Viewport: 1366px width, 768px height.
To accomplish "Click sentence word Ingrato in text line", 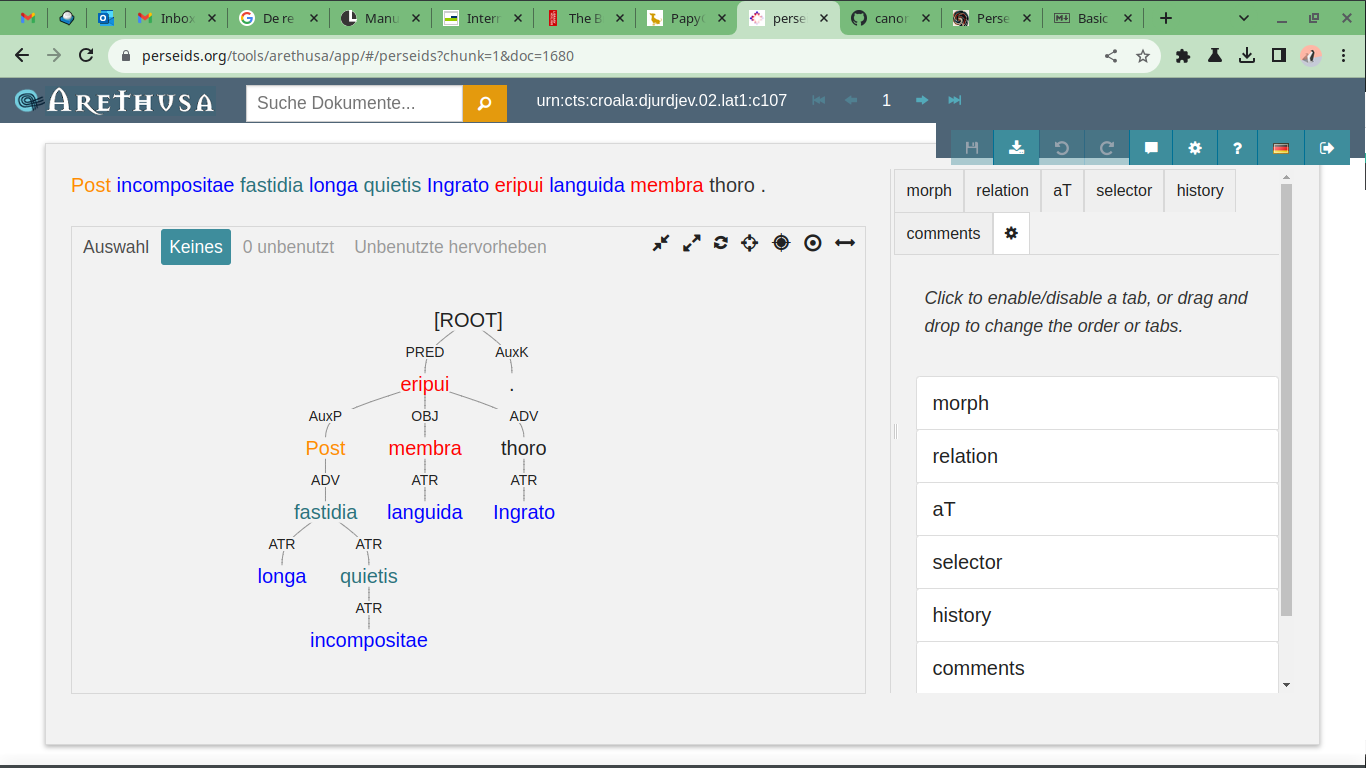I will click(458, 185).
